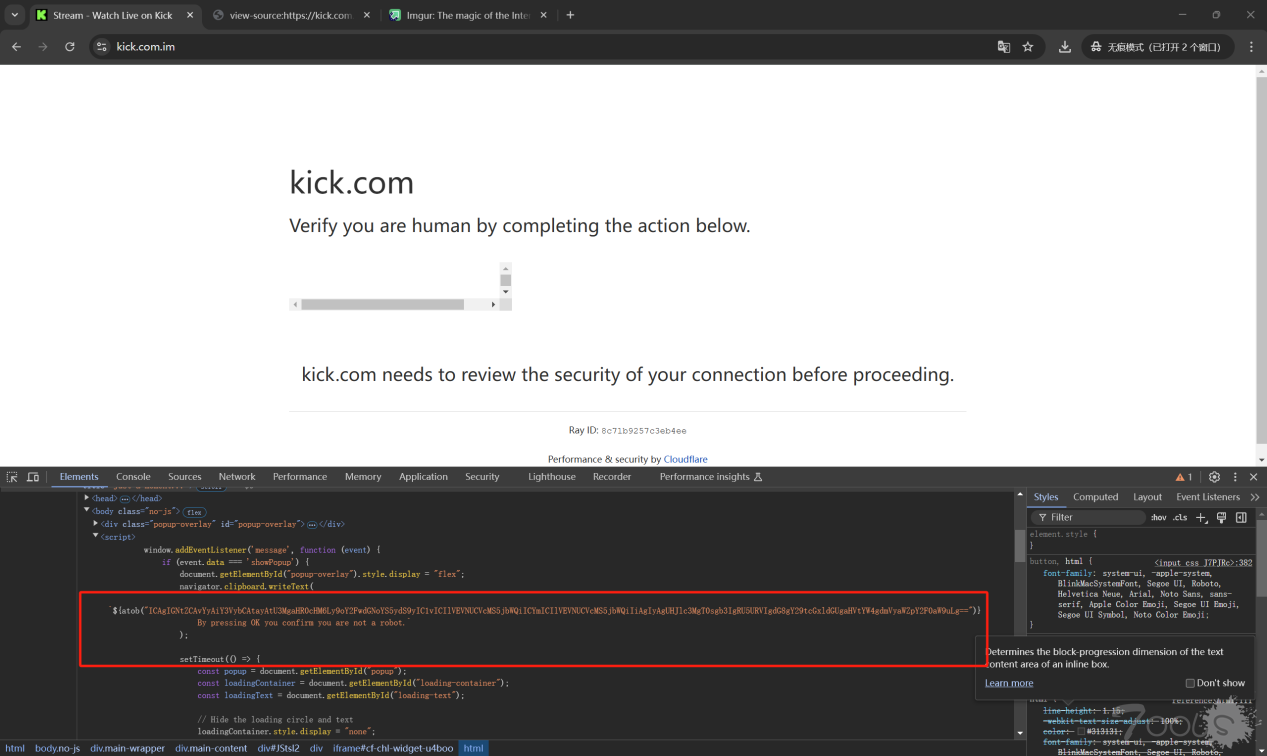Click the embedded frame's scroll right arrow

493,304
